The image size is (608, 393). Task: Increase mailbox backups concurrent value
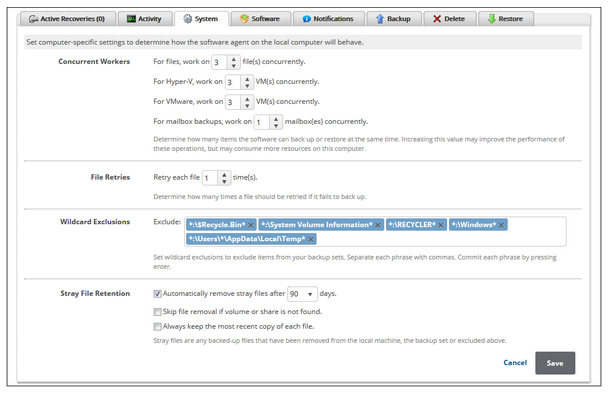(x=276, y=119)
